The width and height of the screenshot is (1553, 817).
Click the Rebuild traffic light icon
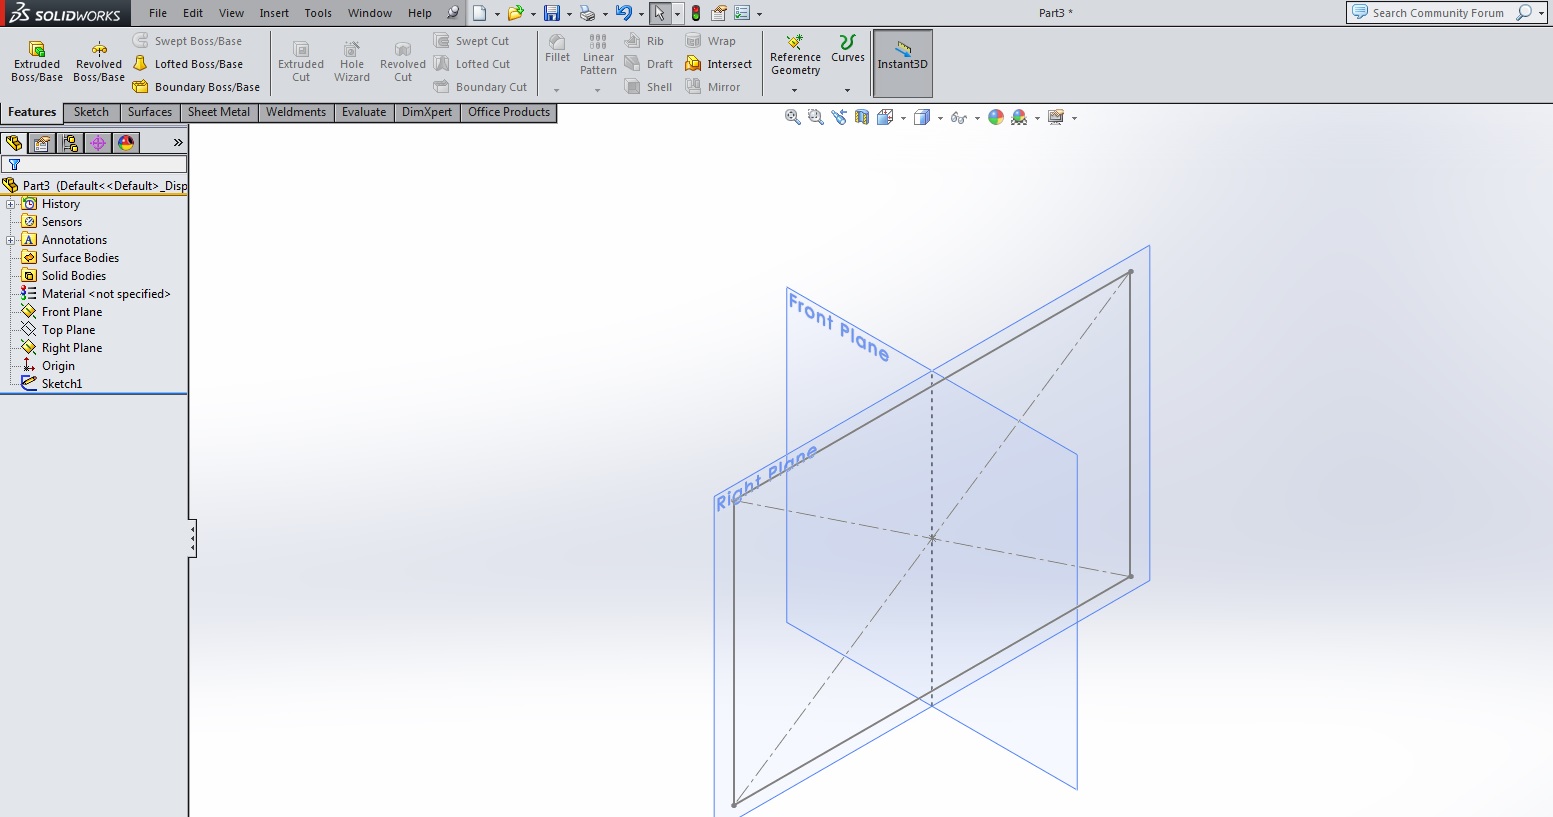coord(696,13)
